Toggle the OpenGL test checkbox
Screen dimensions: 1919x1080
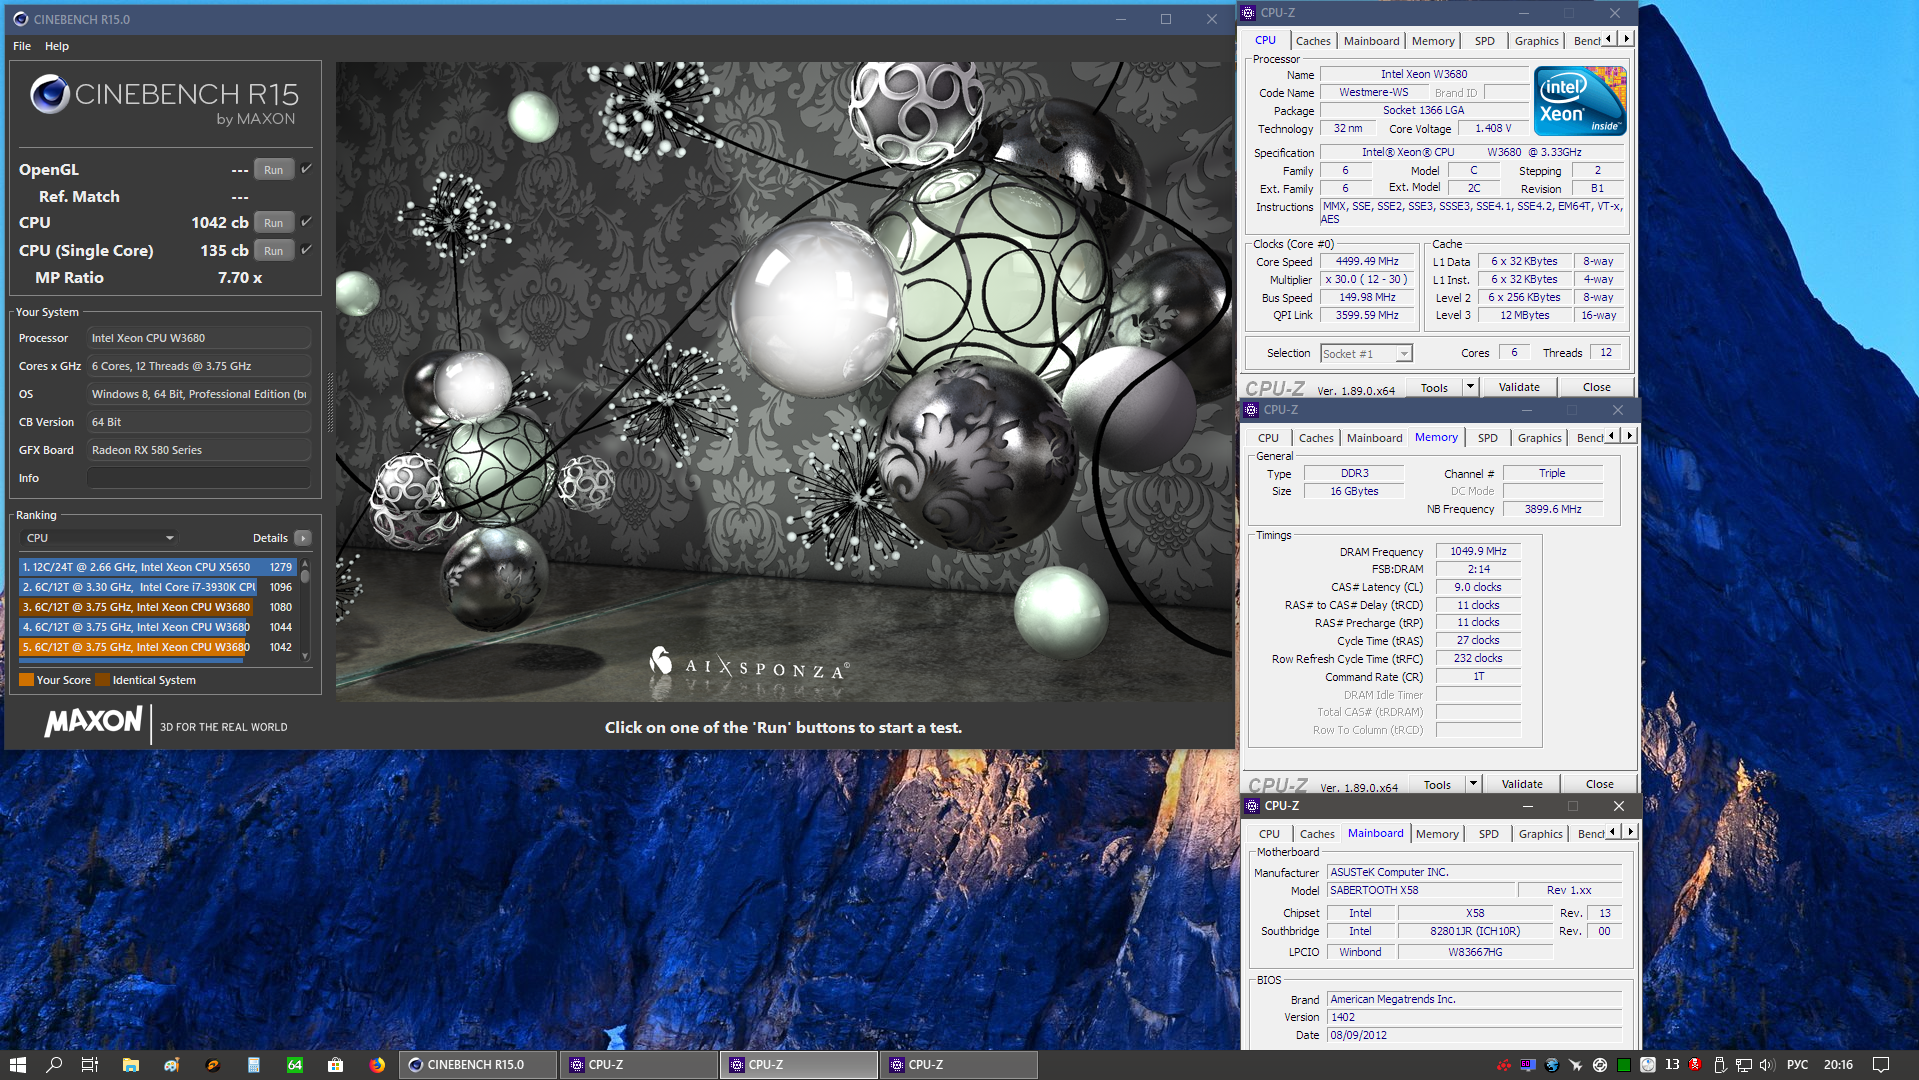[x=306, y=169]
